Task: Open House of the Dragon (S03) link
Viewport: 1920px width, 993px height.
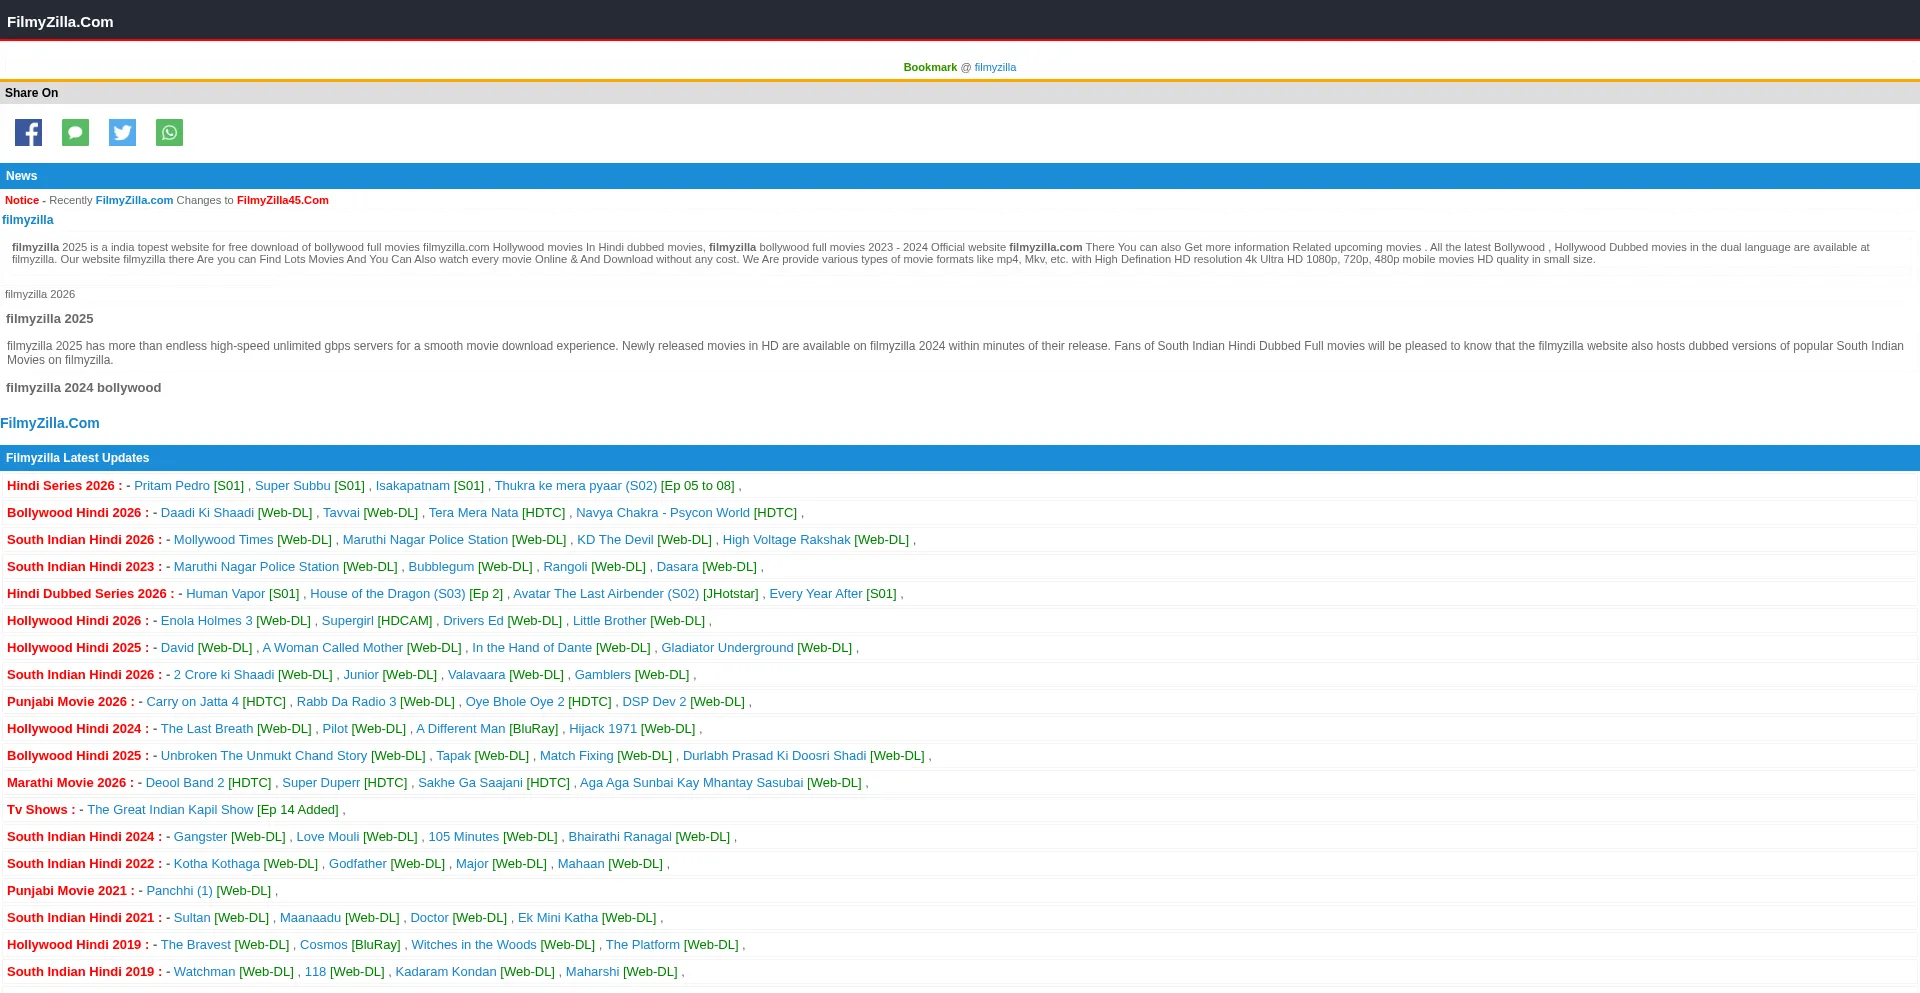Action: coord(388,594)
